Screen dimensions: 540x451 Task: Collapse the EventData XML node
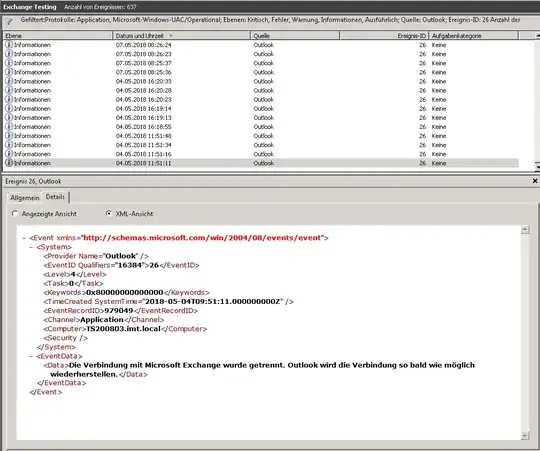click(x=31, y=356)
